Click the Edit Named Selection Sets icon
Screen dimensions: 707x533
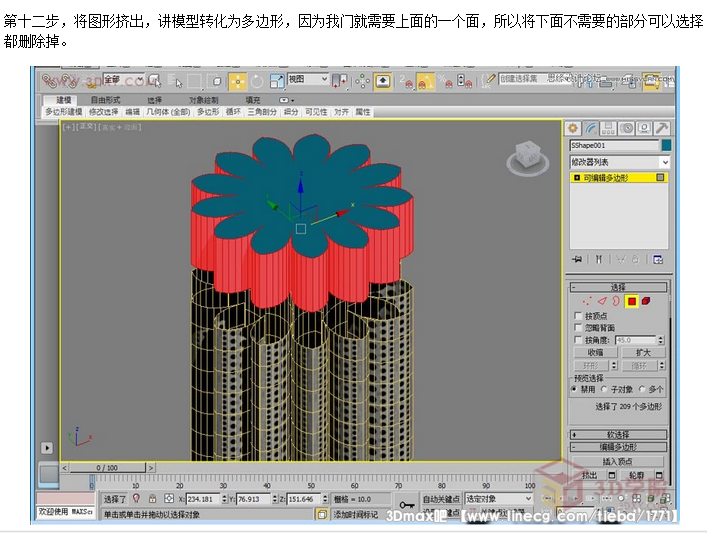pyautogui.click(x=488, y=81)
